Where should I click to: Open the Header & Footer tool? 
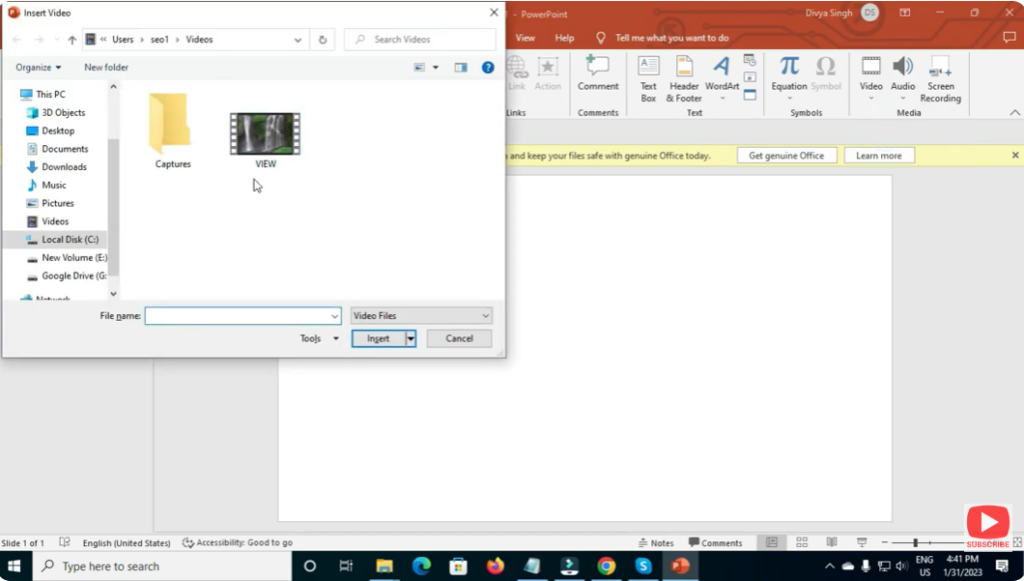684,80
